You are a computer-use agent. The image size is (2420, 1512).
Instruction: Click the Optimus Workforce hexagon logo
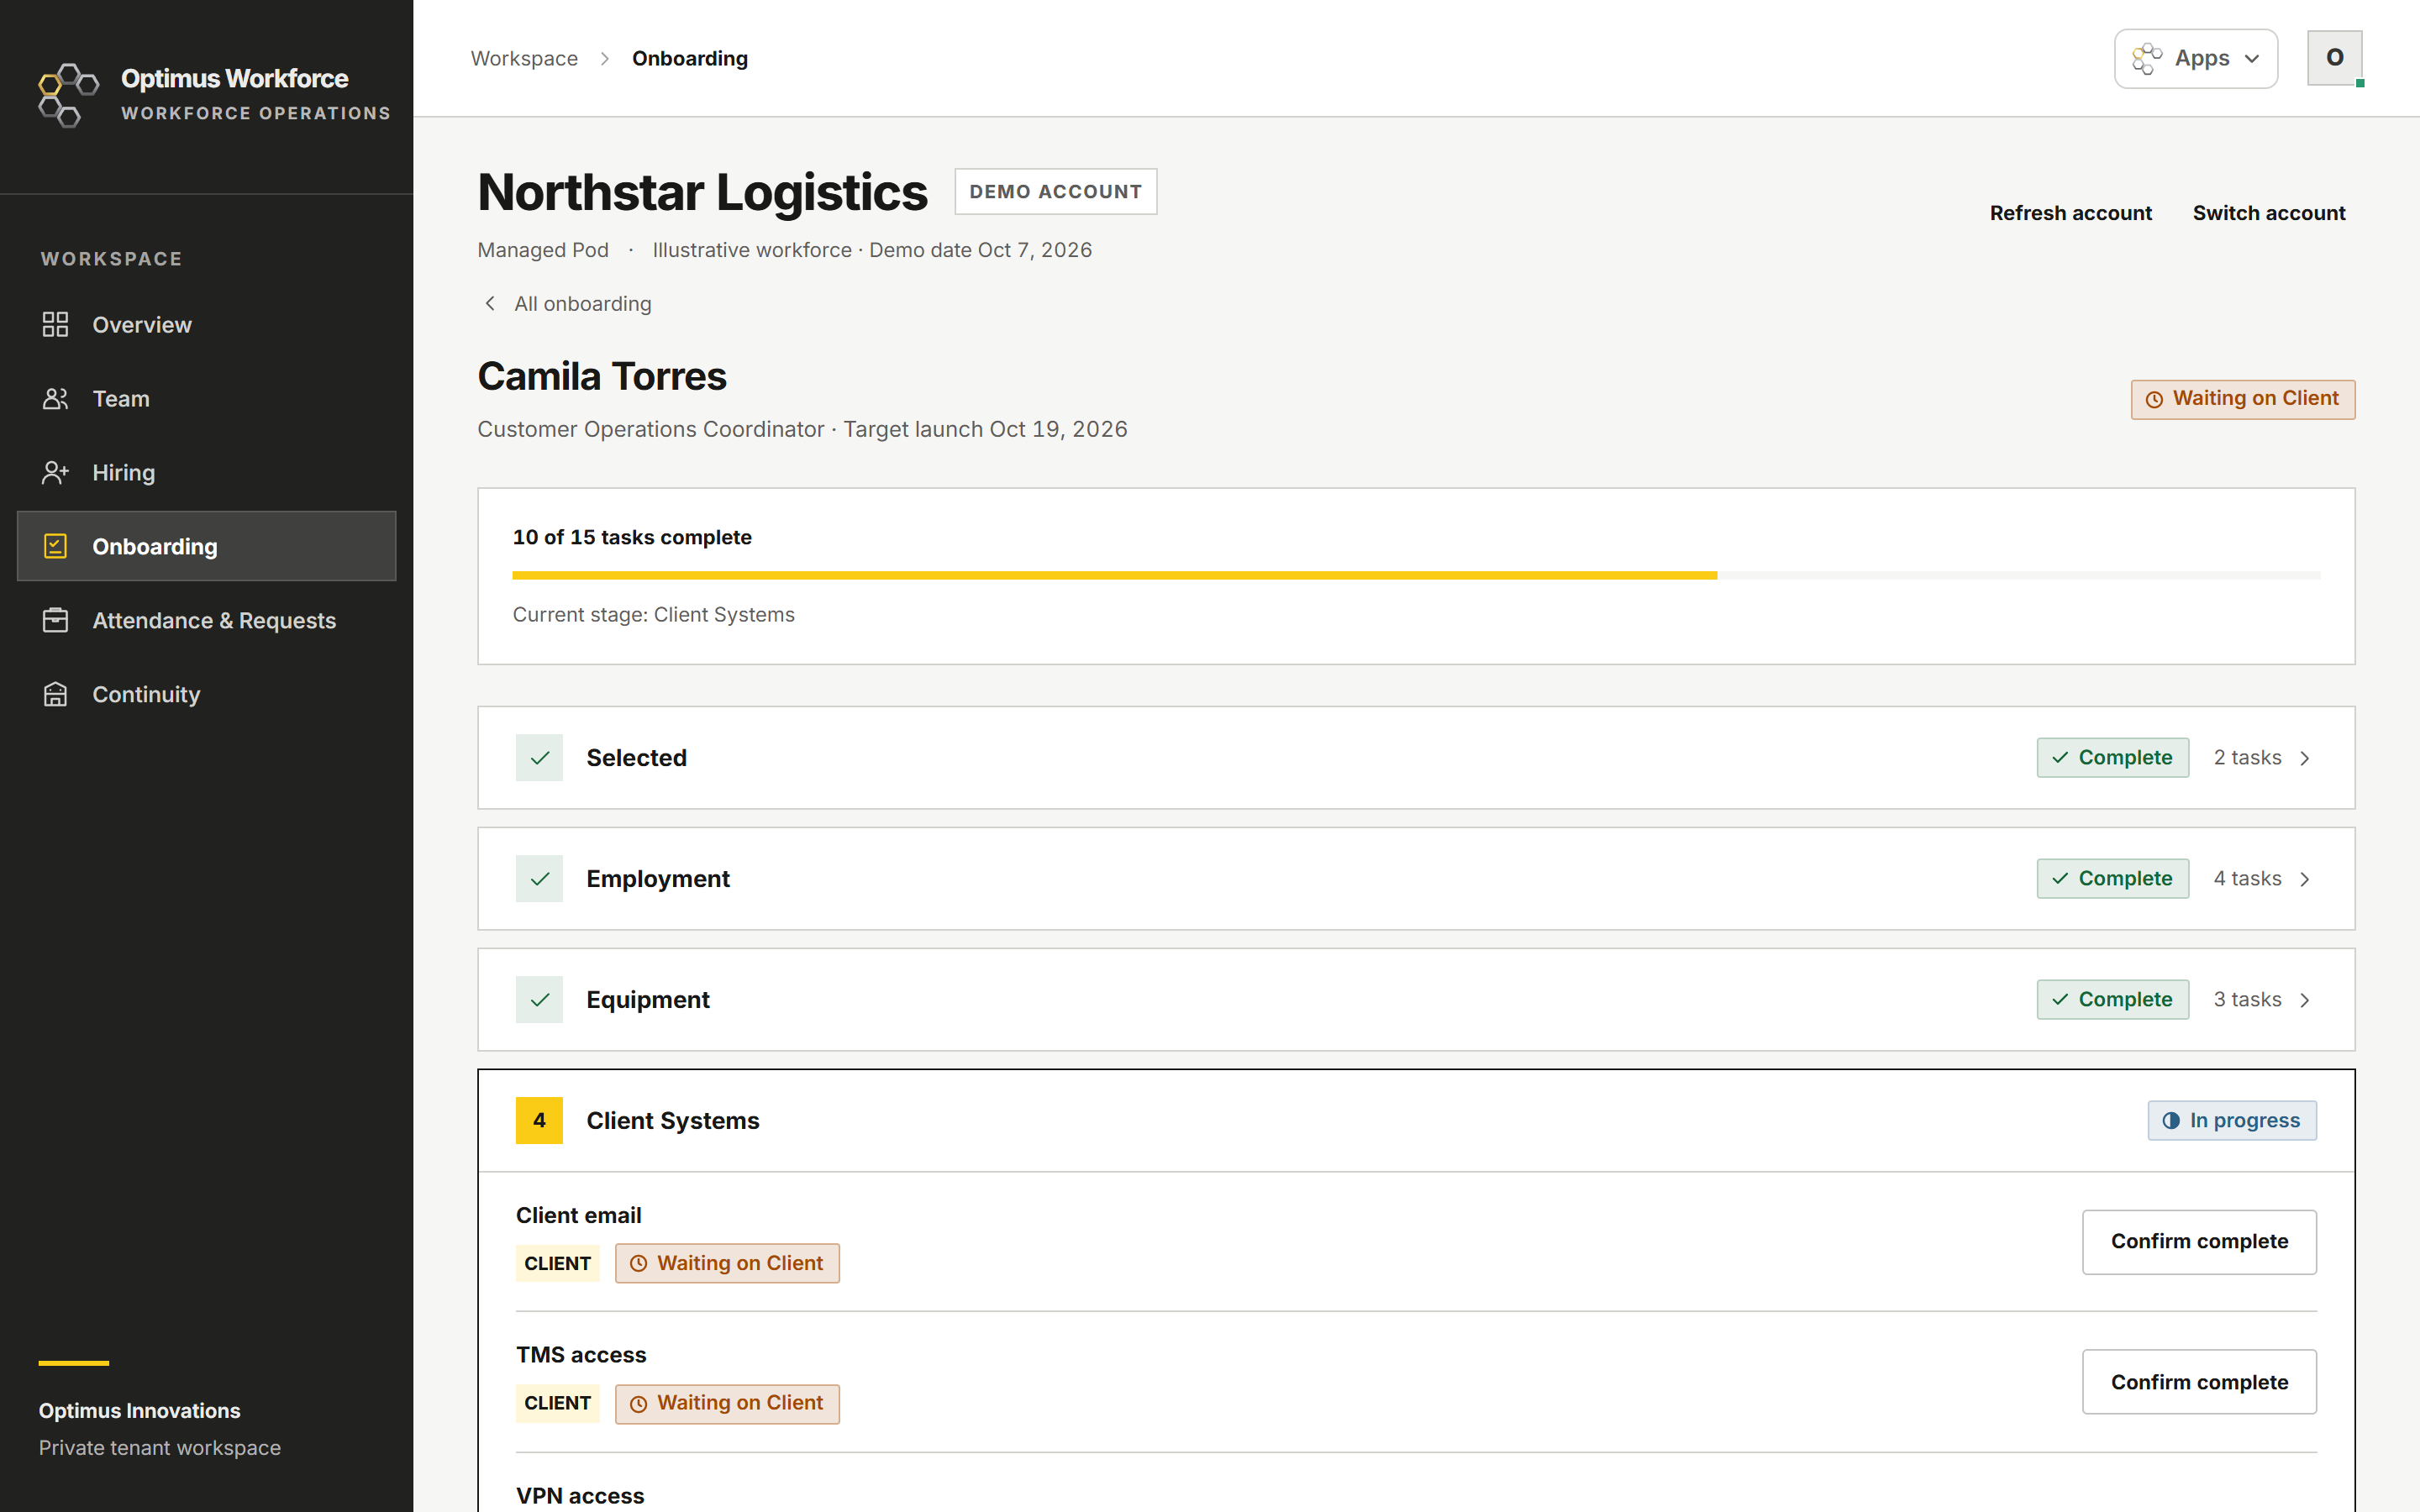[68, 95]
